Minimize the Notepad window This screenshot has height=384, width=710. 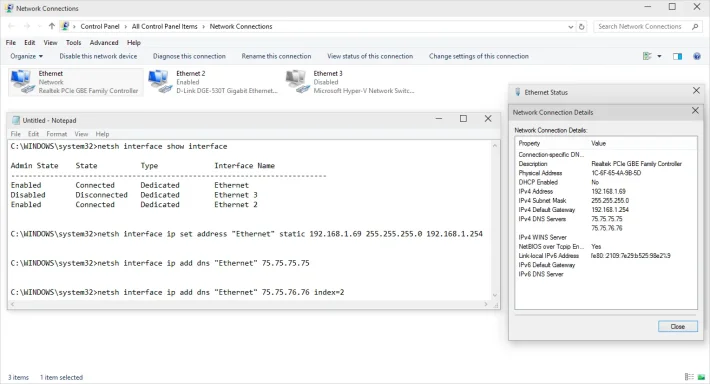click(439, 119)
